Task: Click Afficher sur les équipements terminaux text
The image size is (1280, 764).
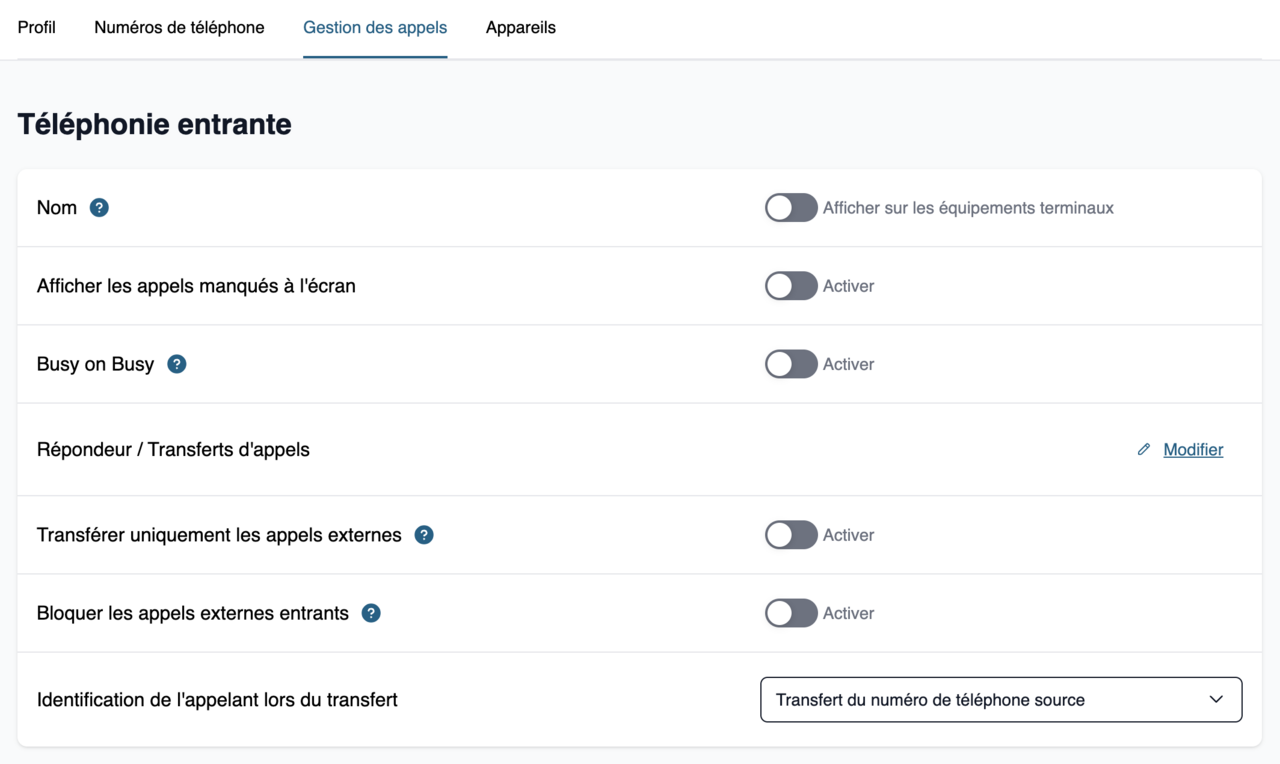Action: pyautogui.click(x=968, y=208)
